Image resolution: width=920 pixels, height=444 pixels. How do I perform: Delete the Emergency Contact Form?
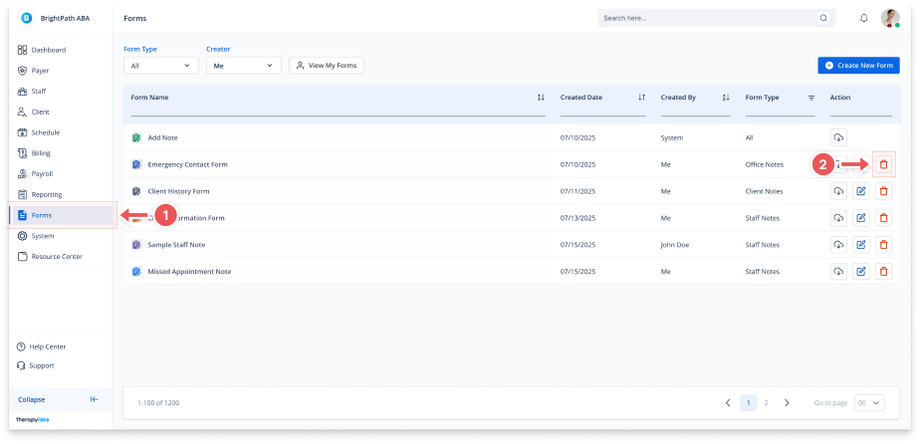tap(884, 165)
